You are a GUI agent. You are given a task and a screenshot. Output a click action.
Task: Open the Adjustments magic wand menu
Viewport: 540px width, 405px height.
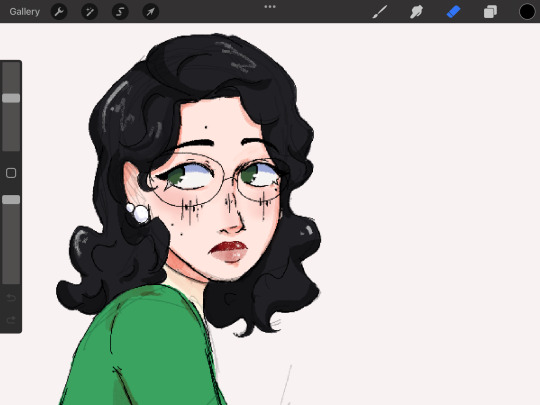pyautogui.click(x=90, y=12)
